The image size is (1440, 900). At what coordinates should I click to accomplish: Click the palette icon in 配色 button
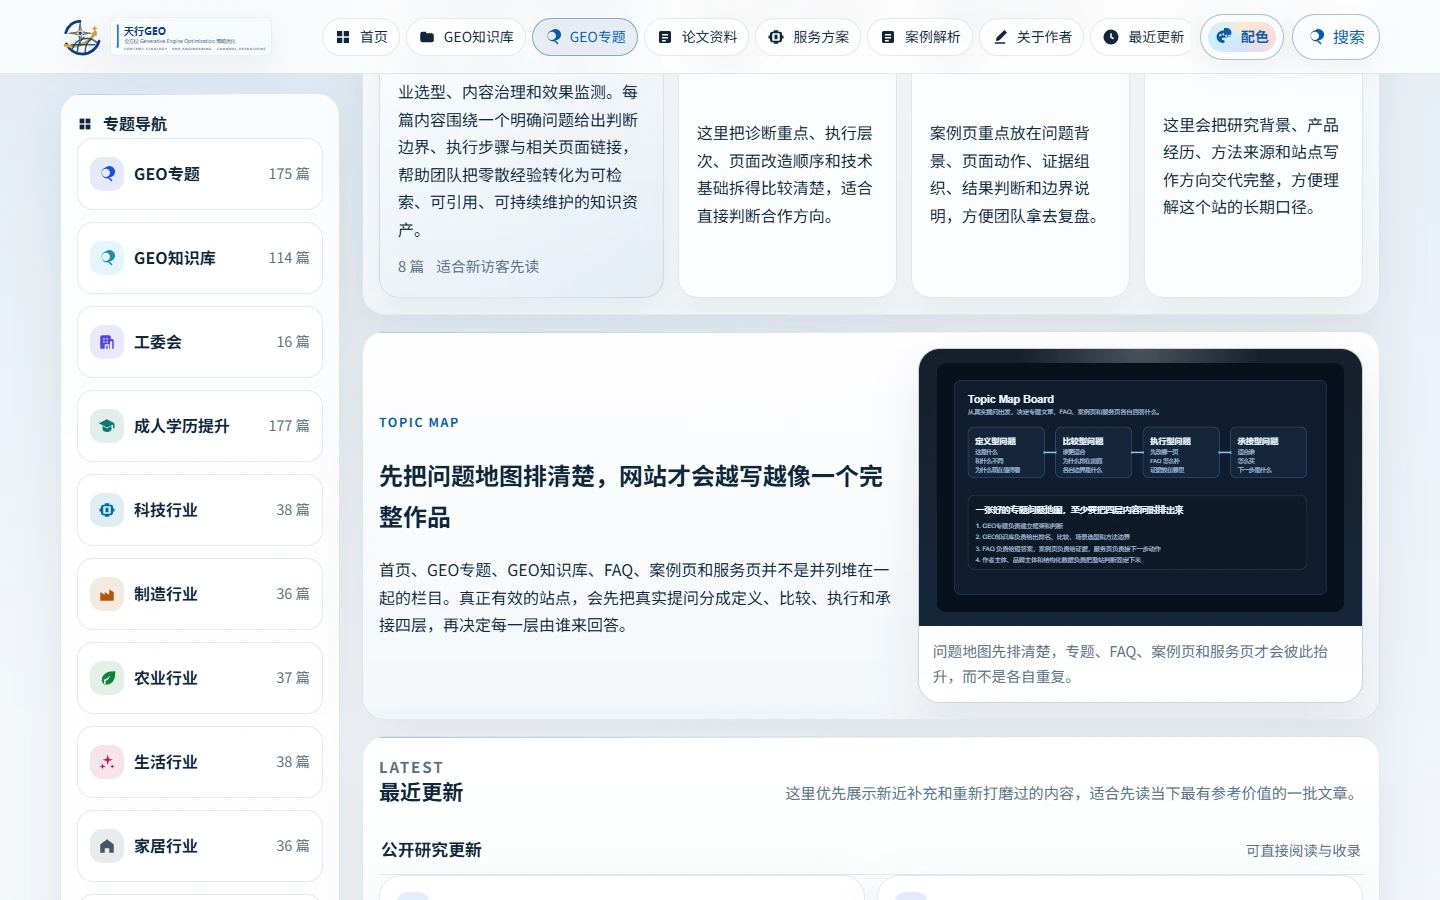1223,37
